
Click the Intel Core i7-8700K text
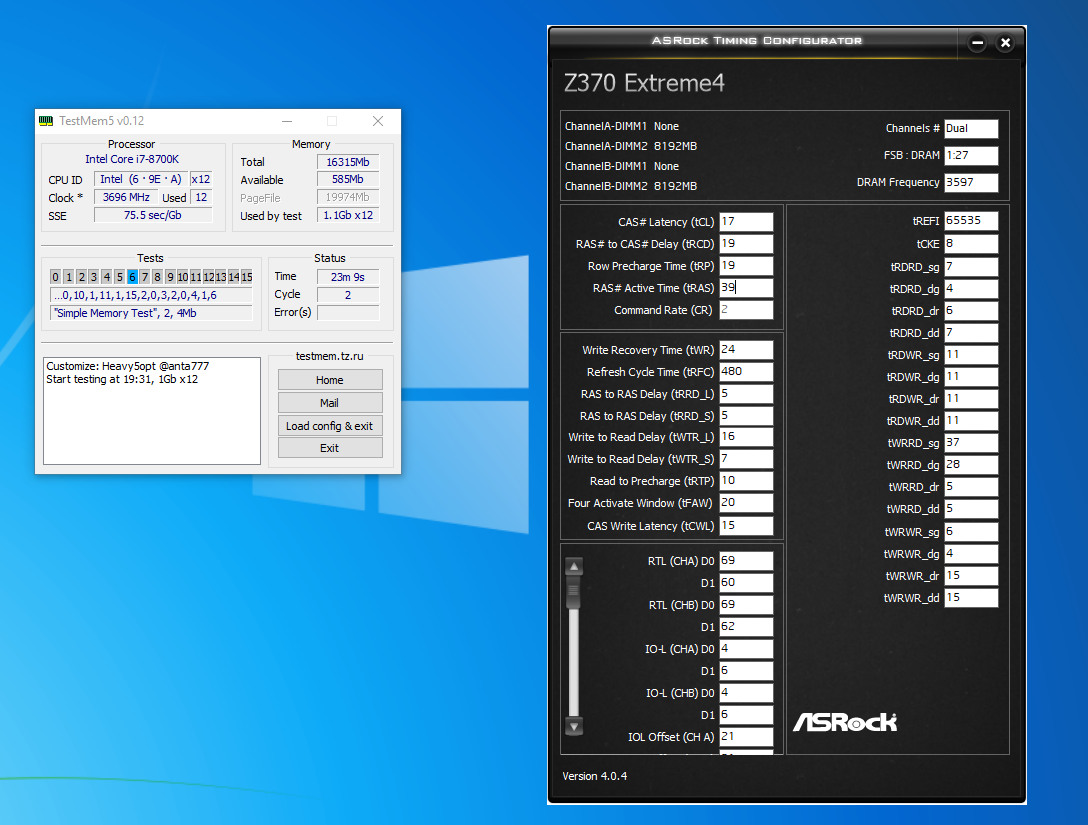(132, 160)
